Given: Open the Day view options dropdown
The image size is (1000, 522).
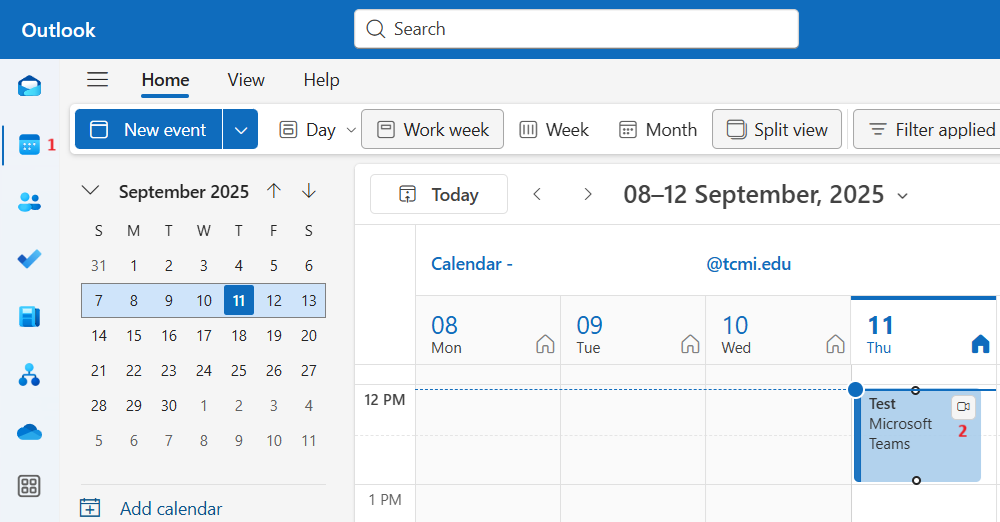Looking at the screenshot, I should [x=351, y=130].
